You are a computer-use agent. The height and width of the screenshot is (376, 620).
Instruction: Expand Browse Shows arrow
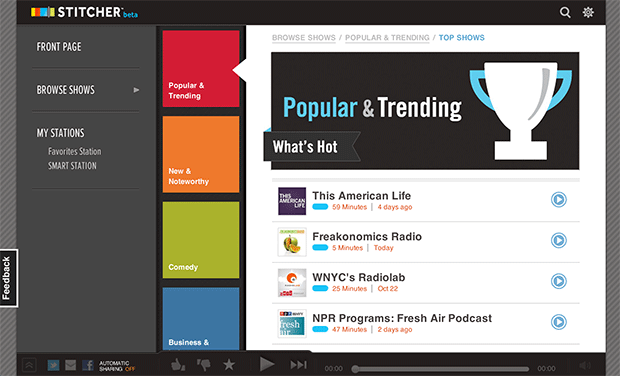pos(136,90)
